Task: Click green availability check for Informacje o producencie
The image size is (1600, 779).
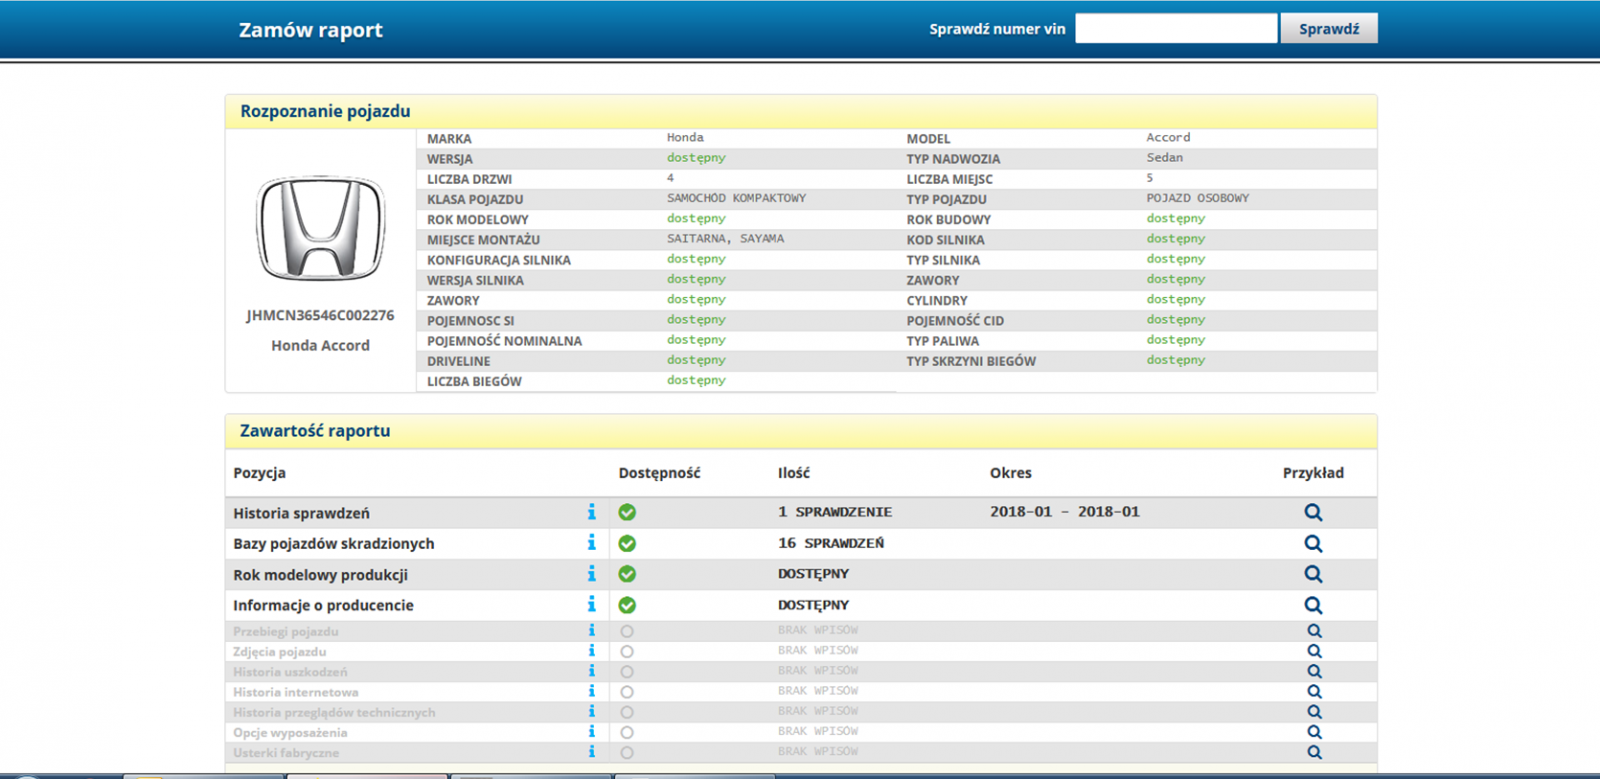Action: 627,605
